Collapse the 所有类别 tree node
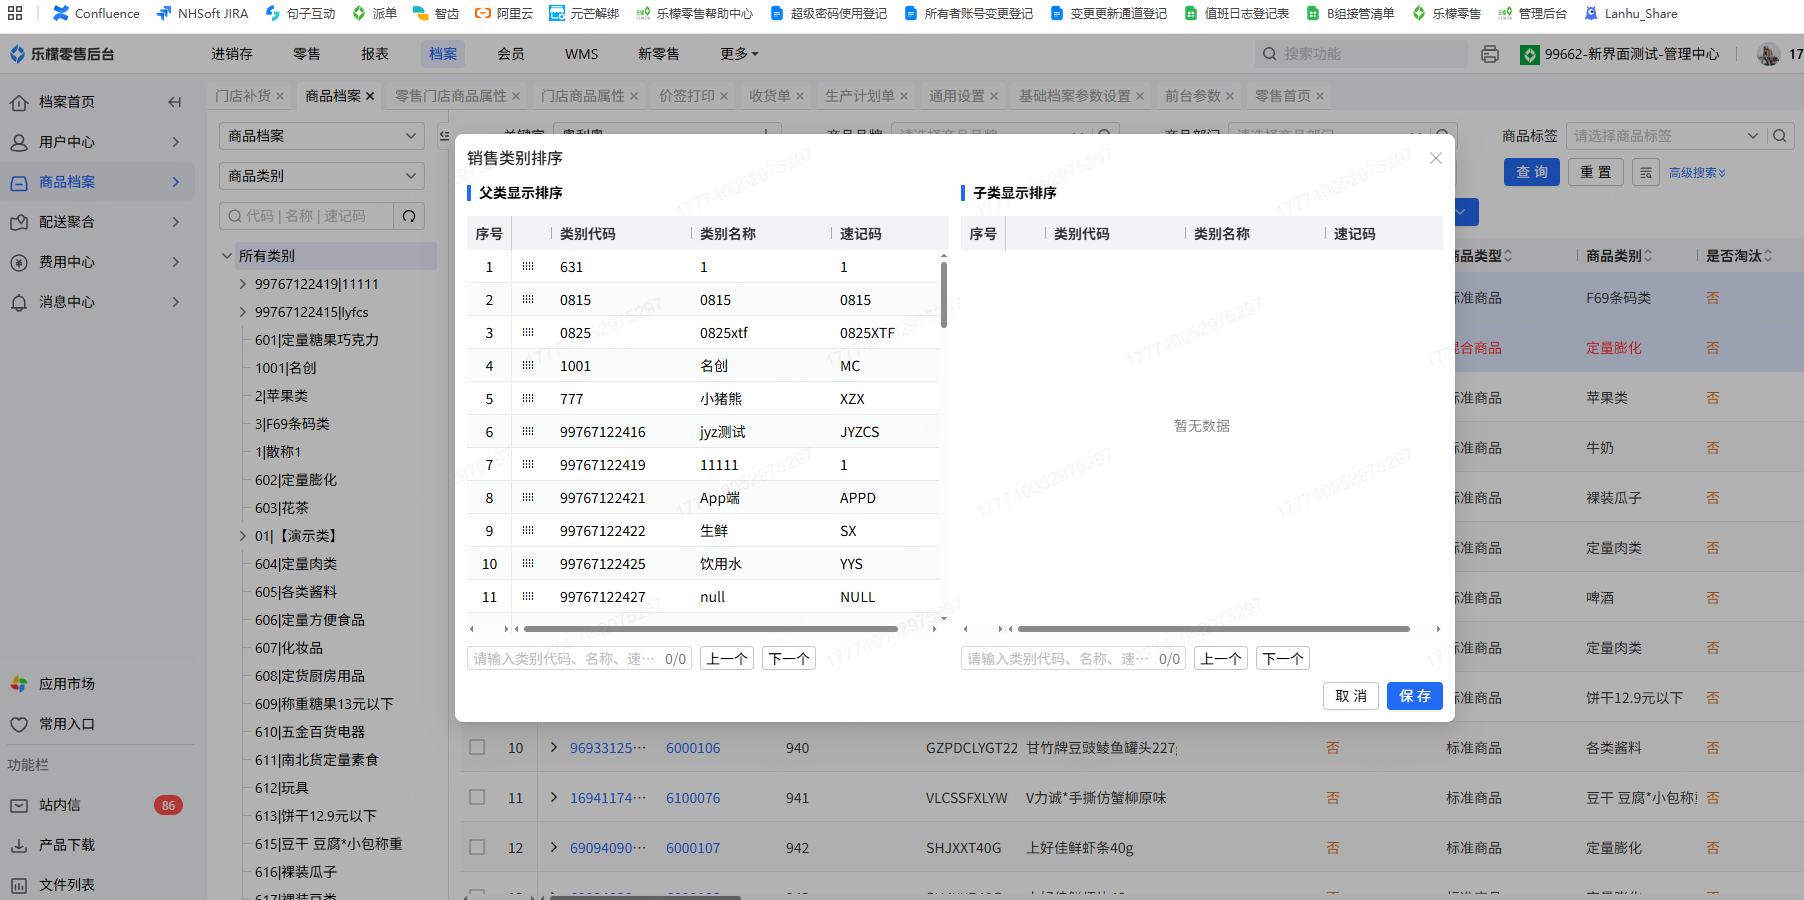The height and width of the screenshot is (900, 1804). point(227,256)
